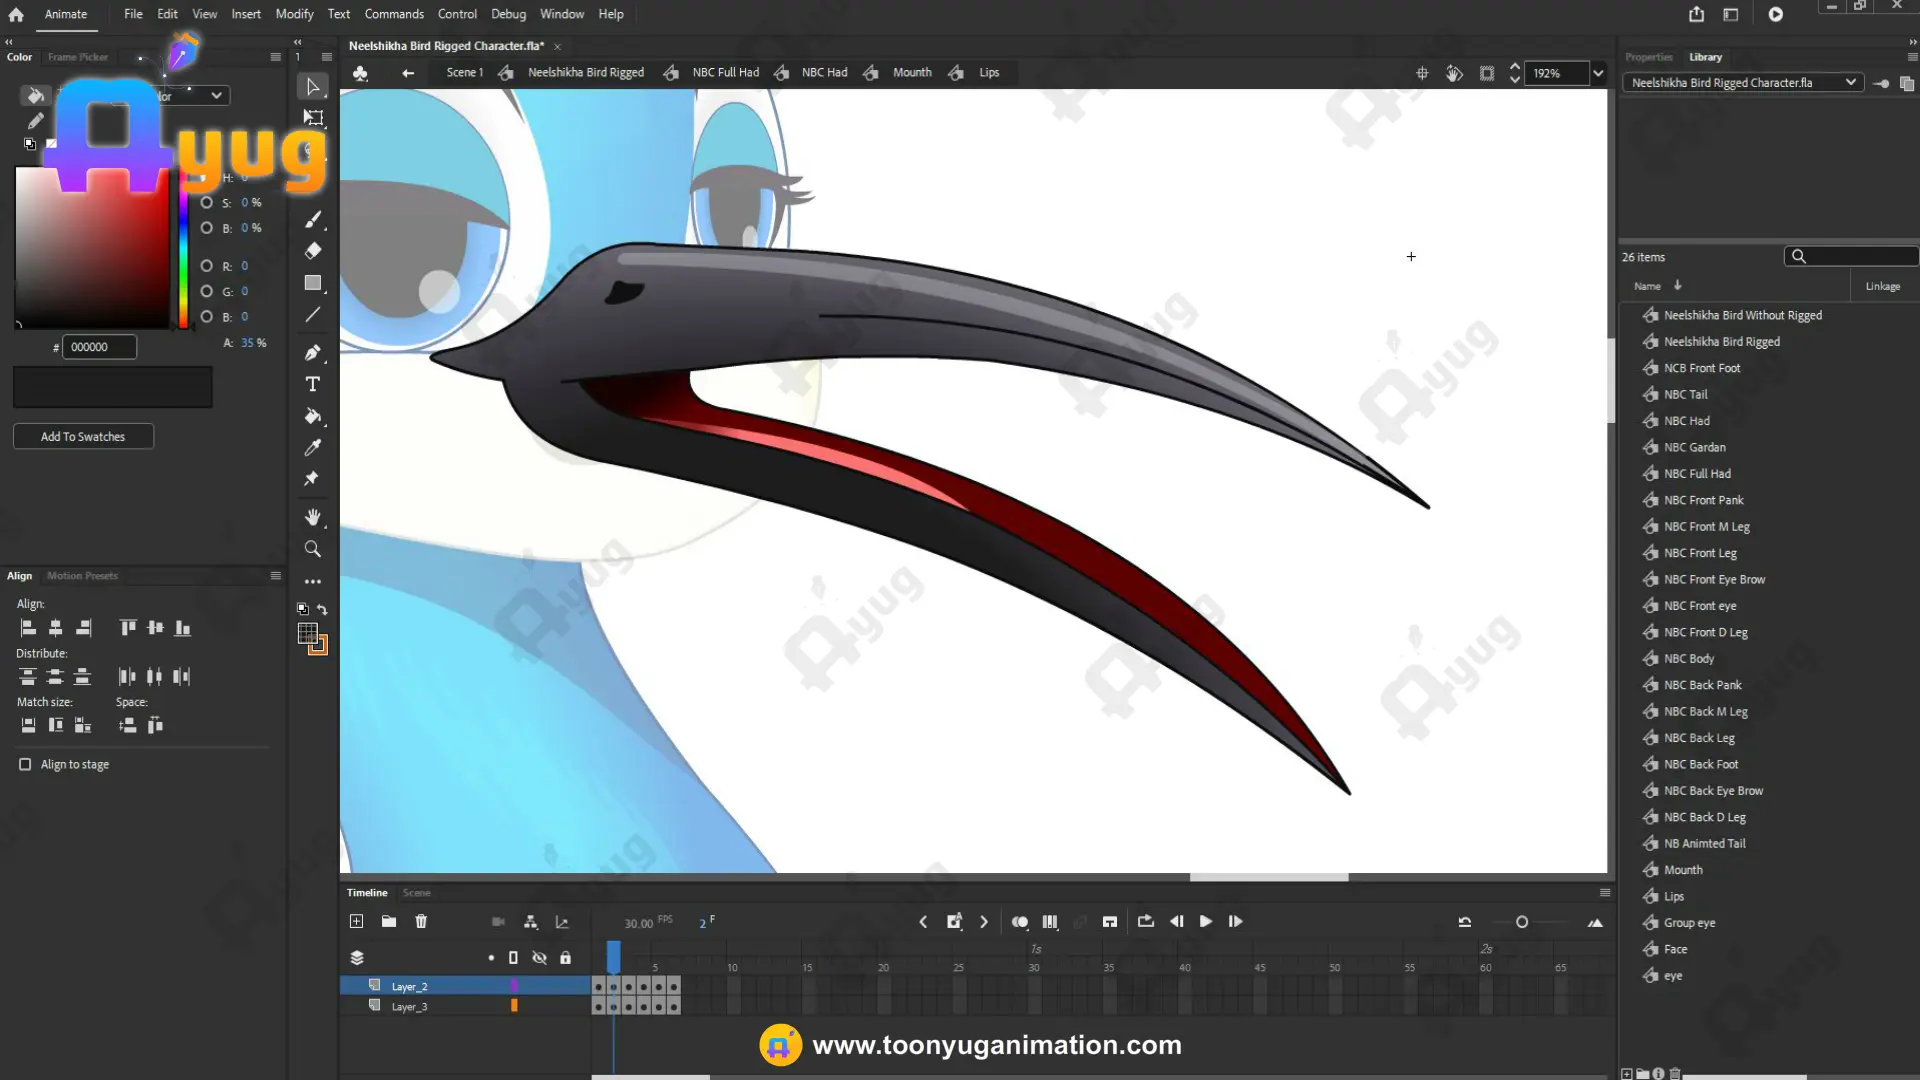Viewport: 1920px width, 1080px height.
Task: Select the Zoom magnifier tool
Action: [313, 549]
